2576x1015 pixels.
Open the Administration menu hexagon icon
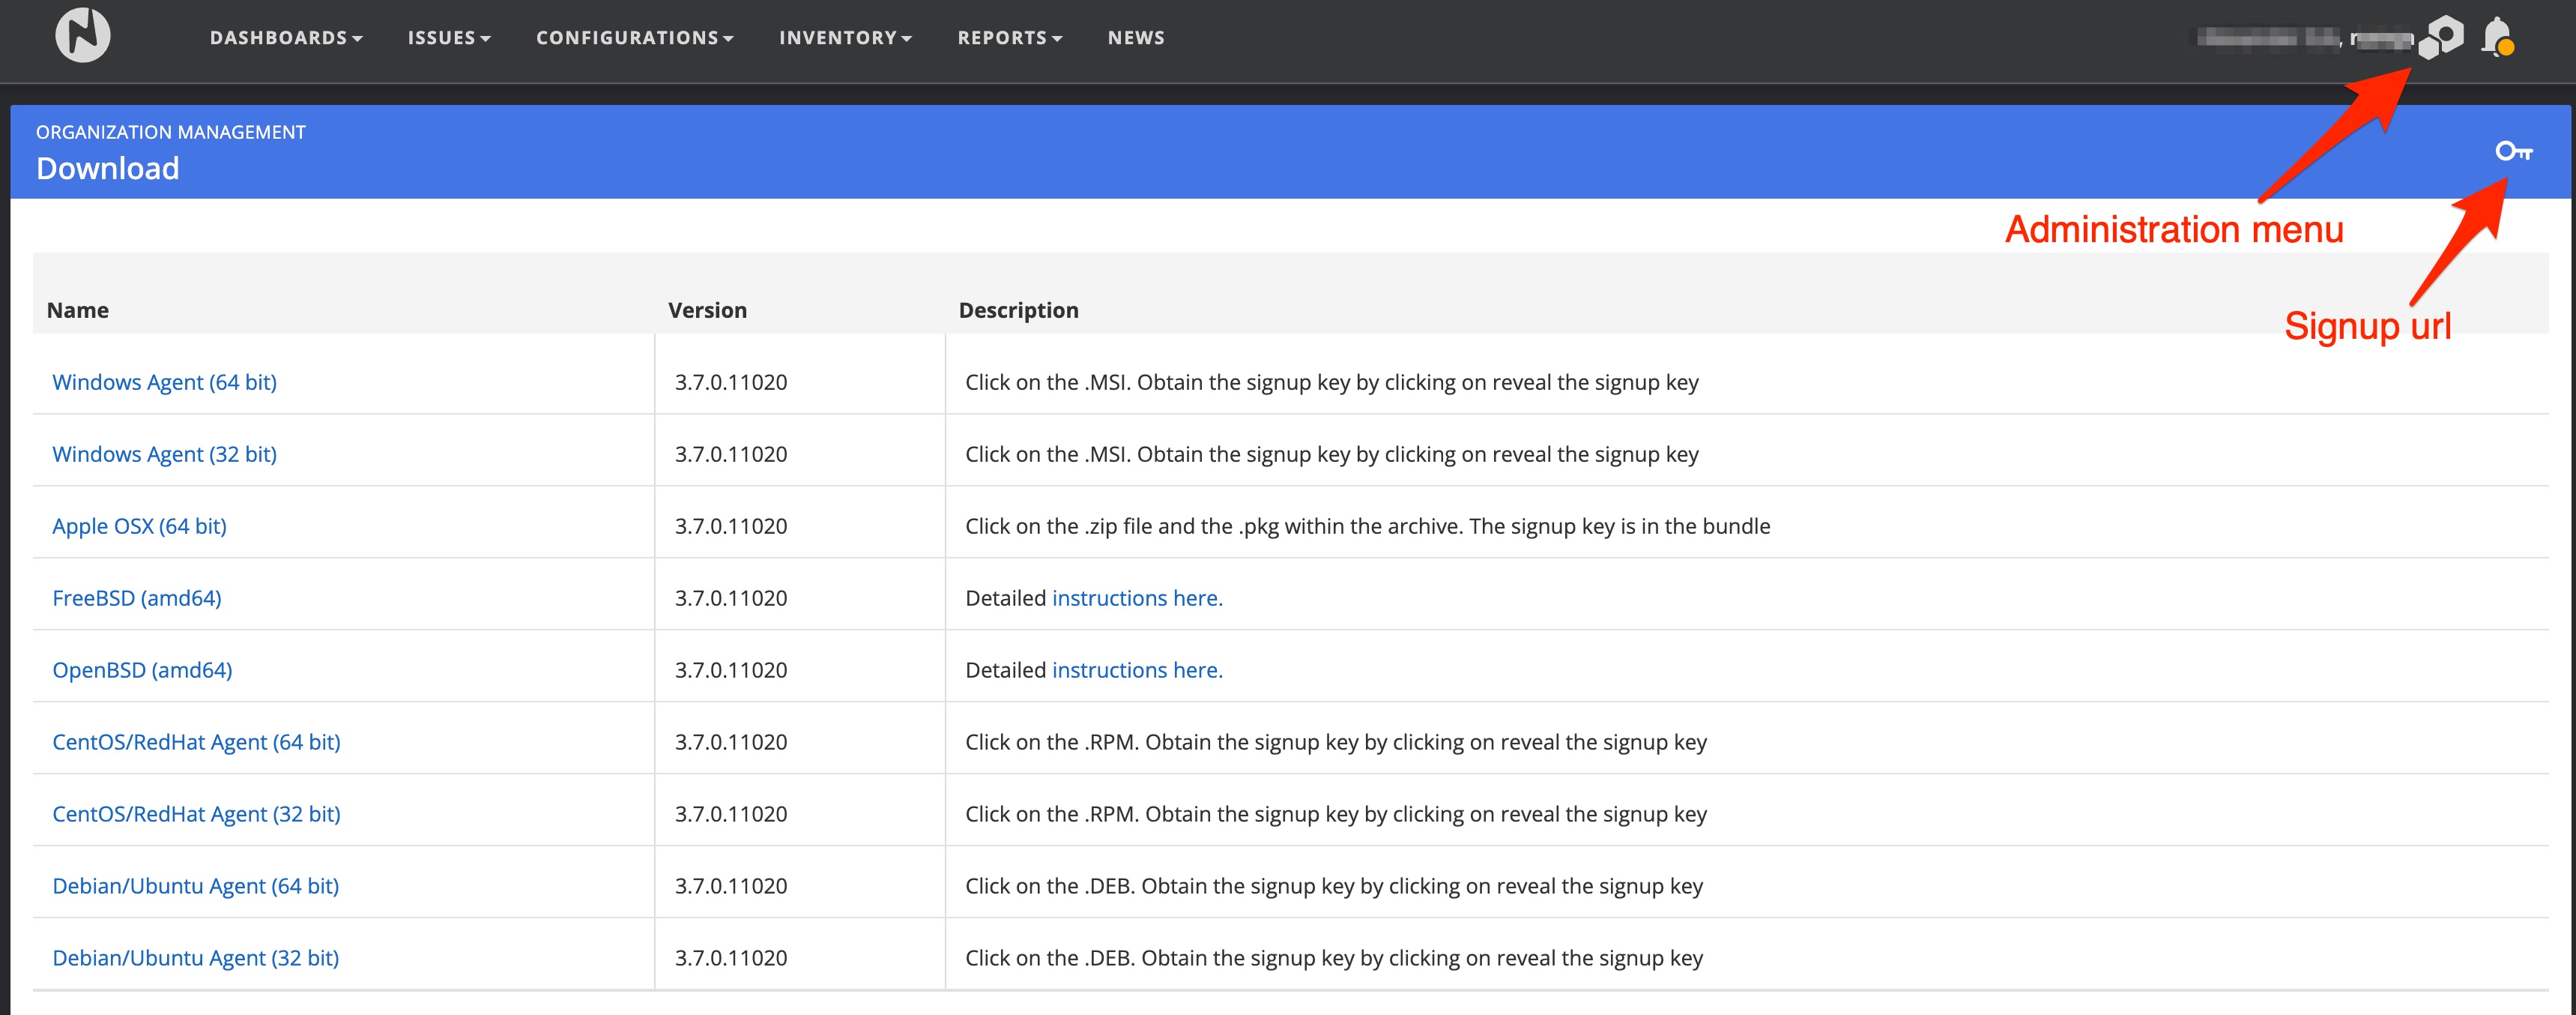point(2440,38)
